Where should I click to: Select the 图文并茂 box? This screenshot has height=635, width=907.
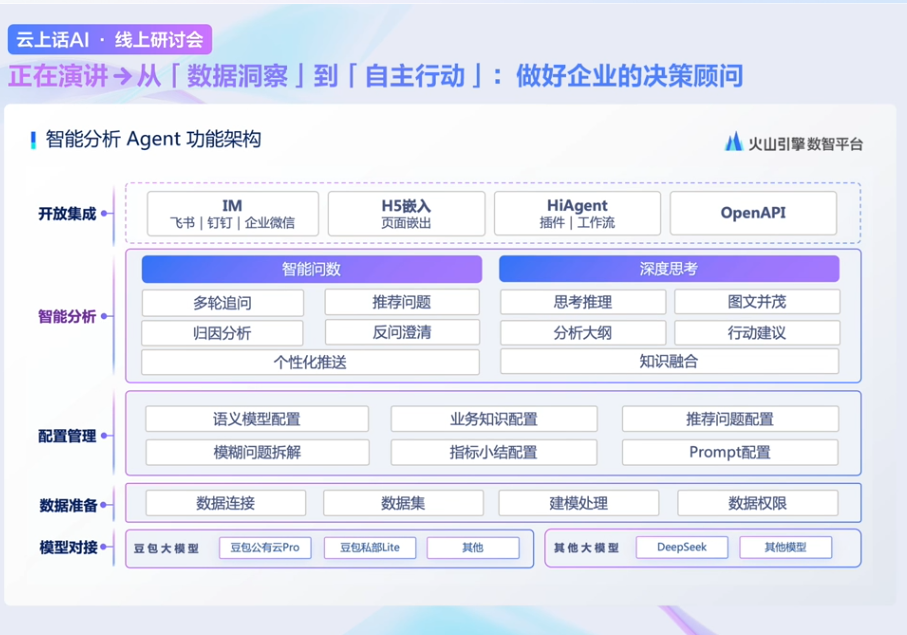coord(757,302)
